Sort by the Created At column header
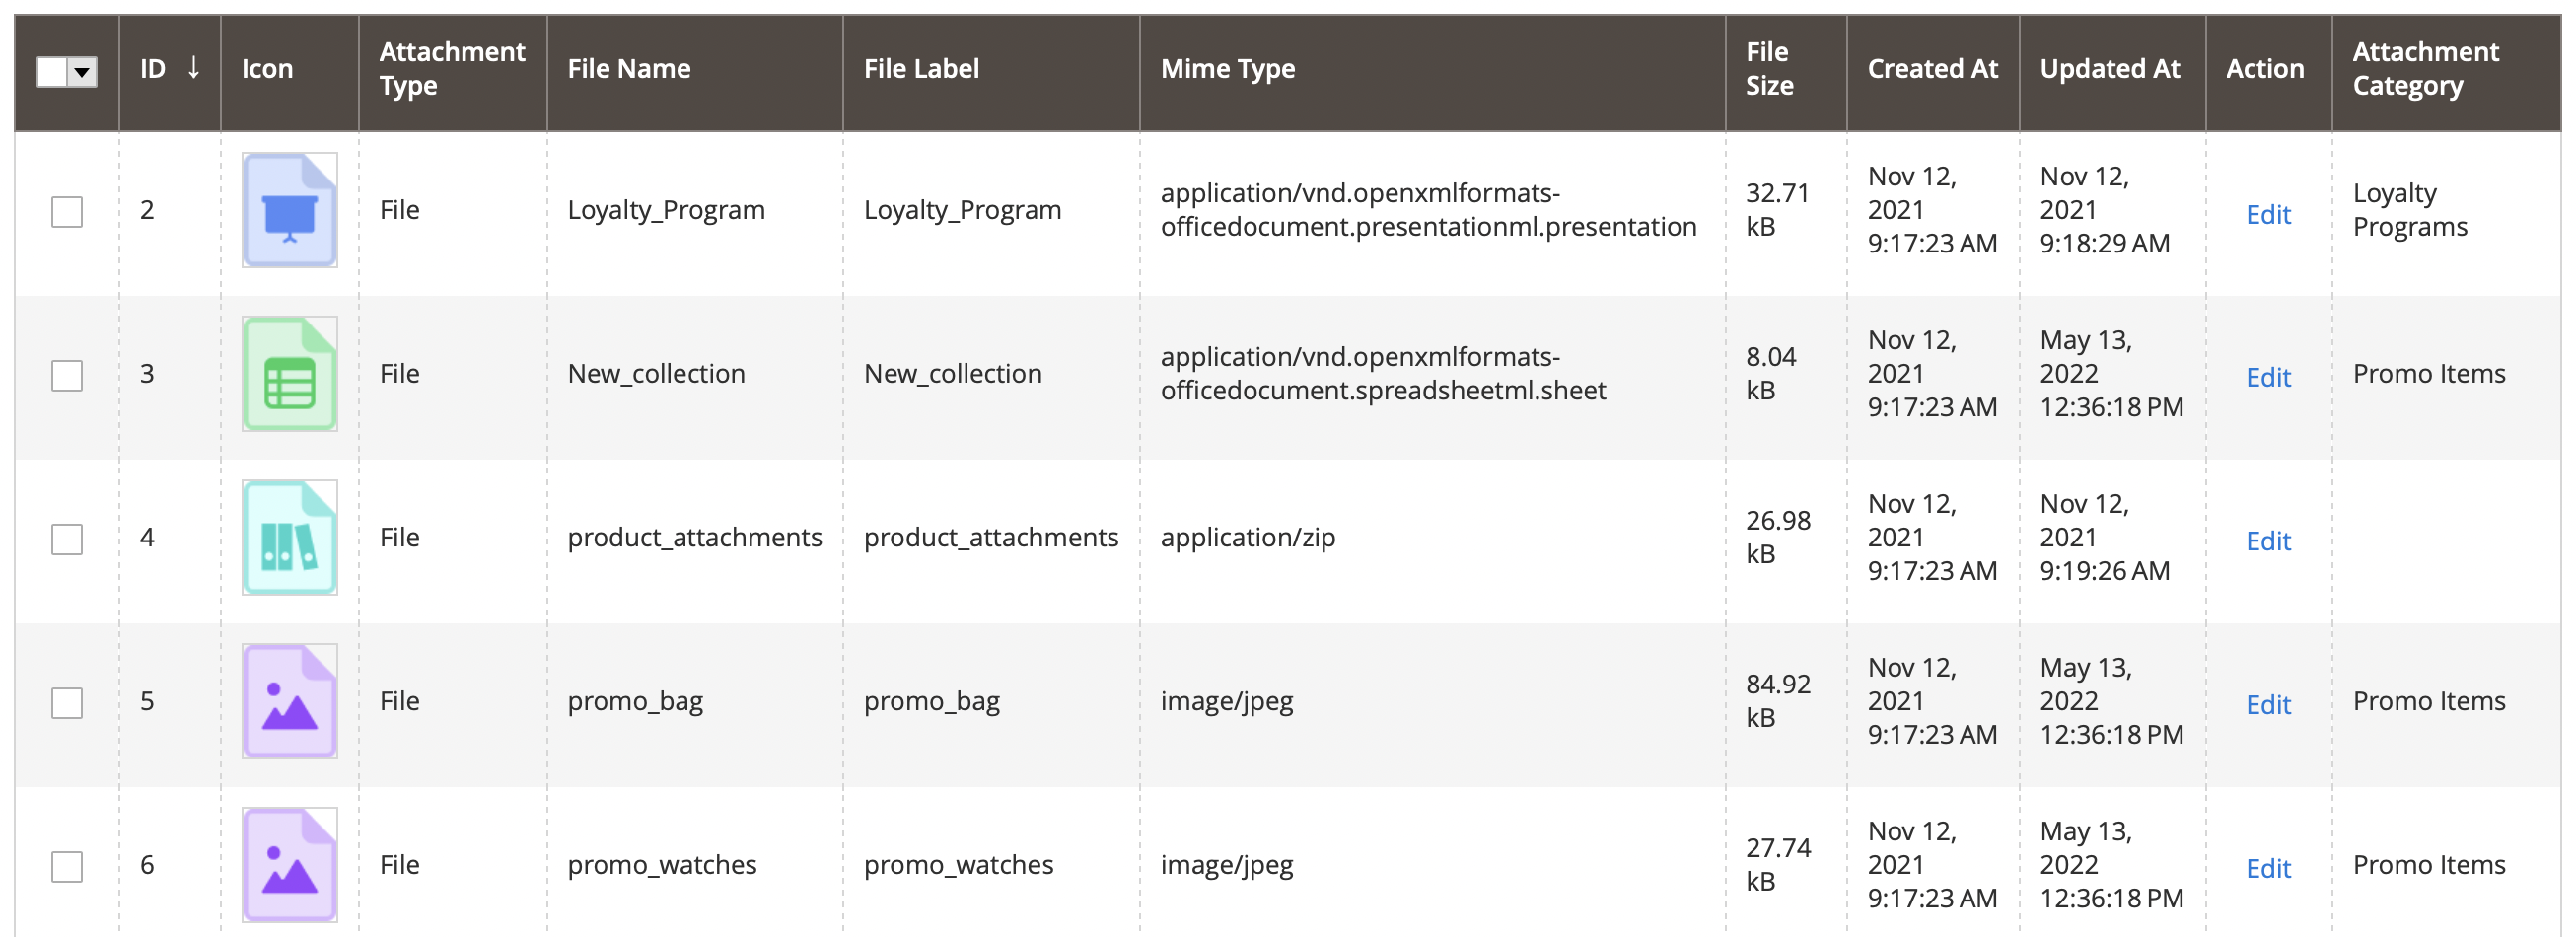The height and width of the screenshot is (937, 2576). pos(1932,69)
